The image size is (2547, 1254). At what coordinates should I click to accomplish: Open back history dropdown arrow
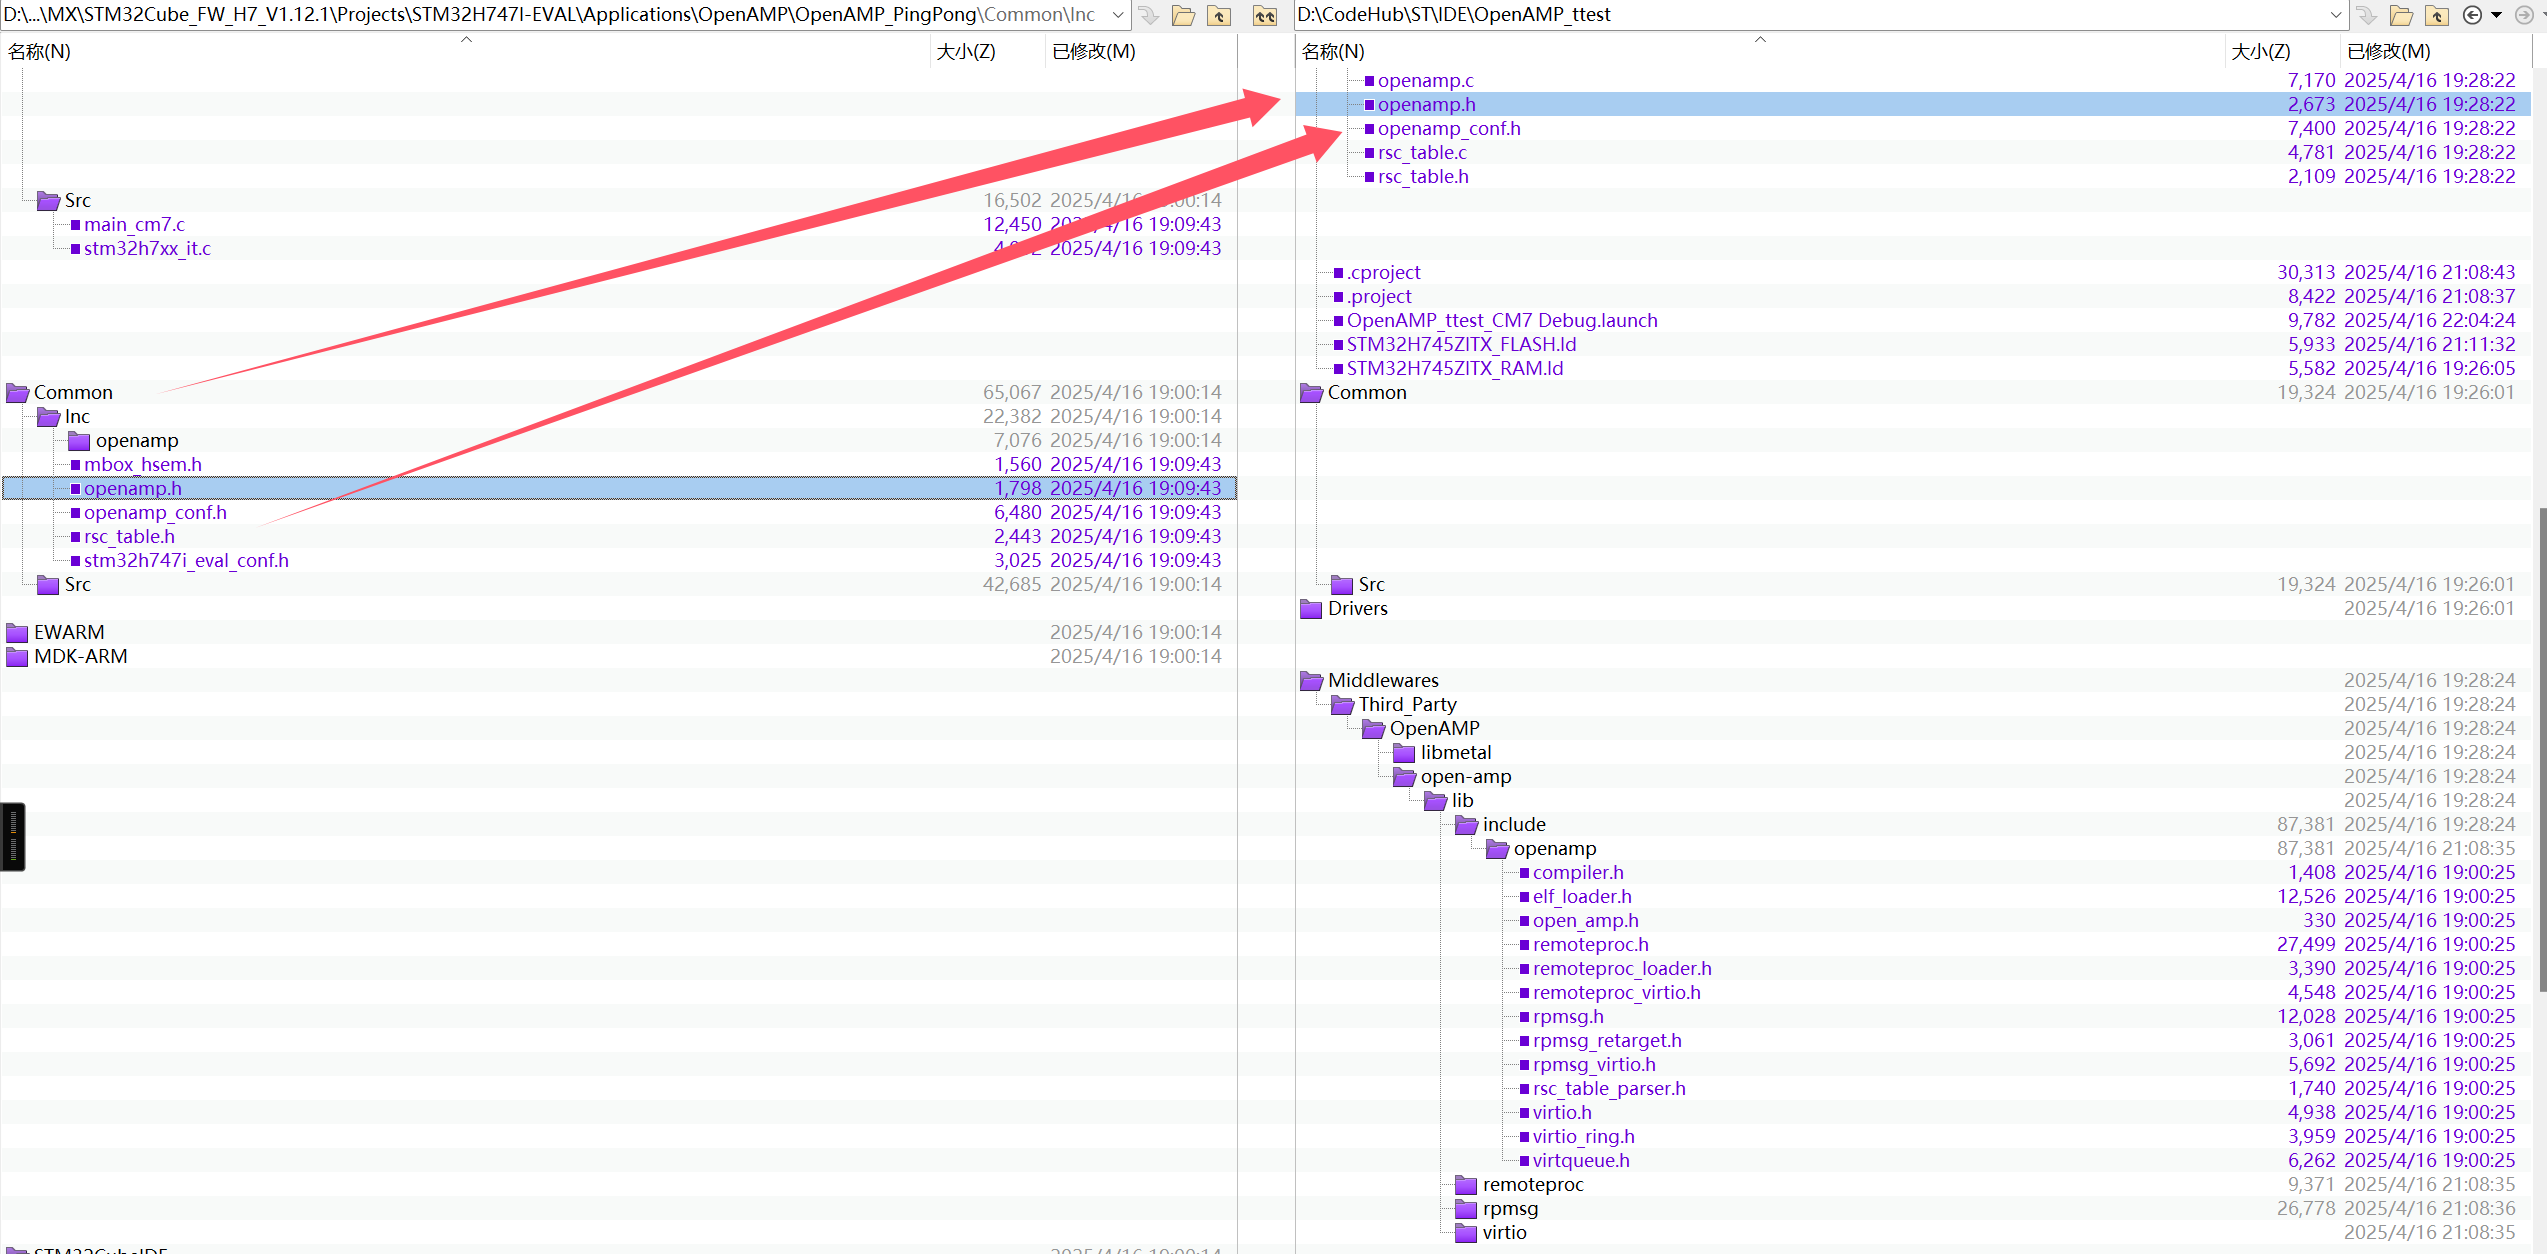[2496, 15]
